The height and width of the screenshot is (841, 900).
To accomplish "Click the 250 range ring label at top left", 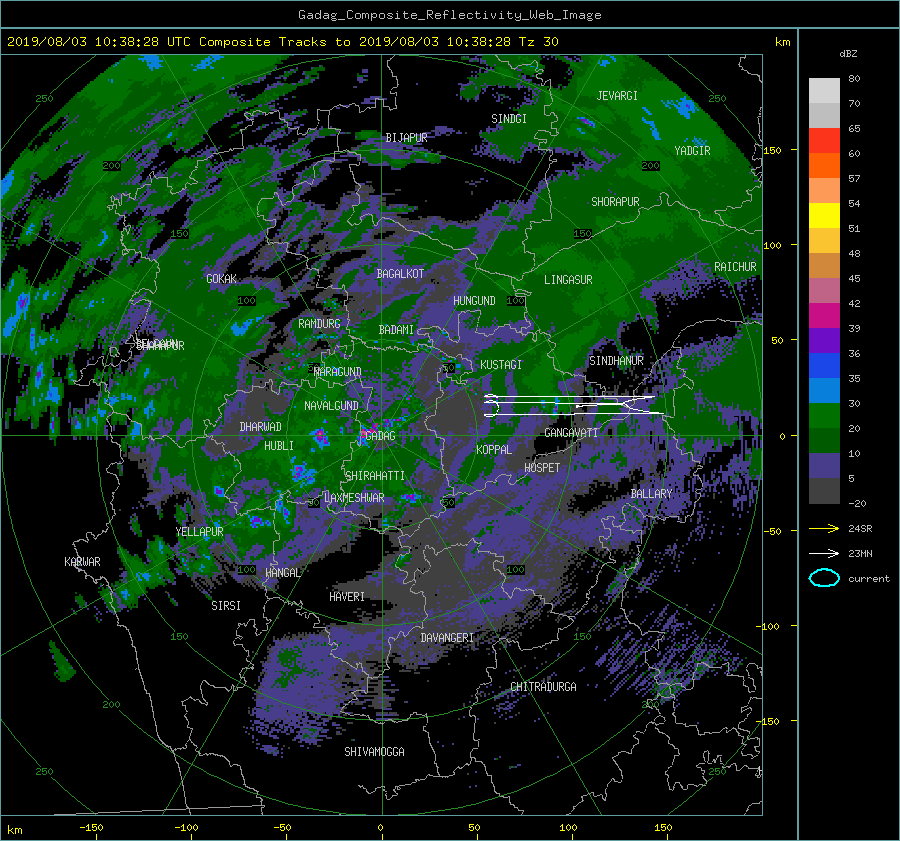I will (44, 99).
